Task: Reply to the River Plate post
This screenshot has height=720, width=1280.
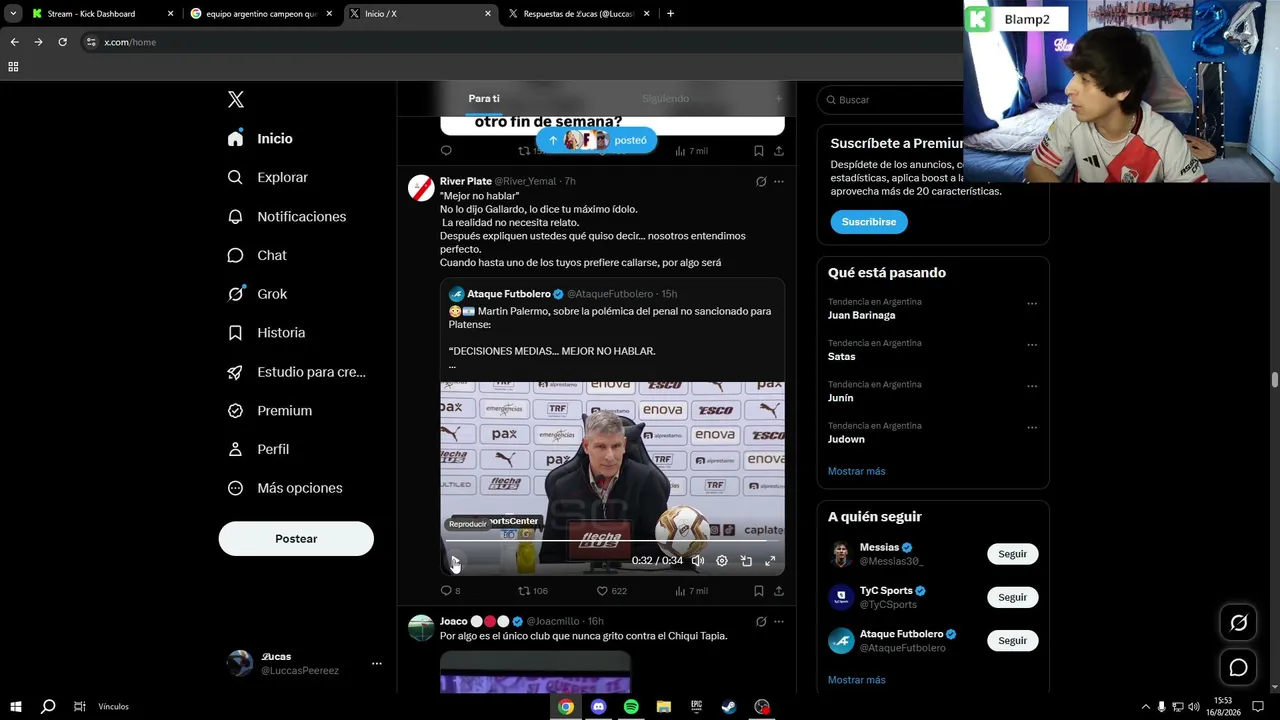Action: [446, 591]
